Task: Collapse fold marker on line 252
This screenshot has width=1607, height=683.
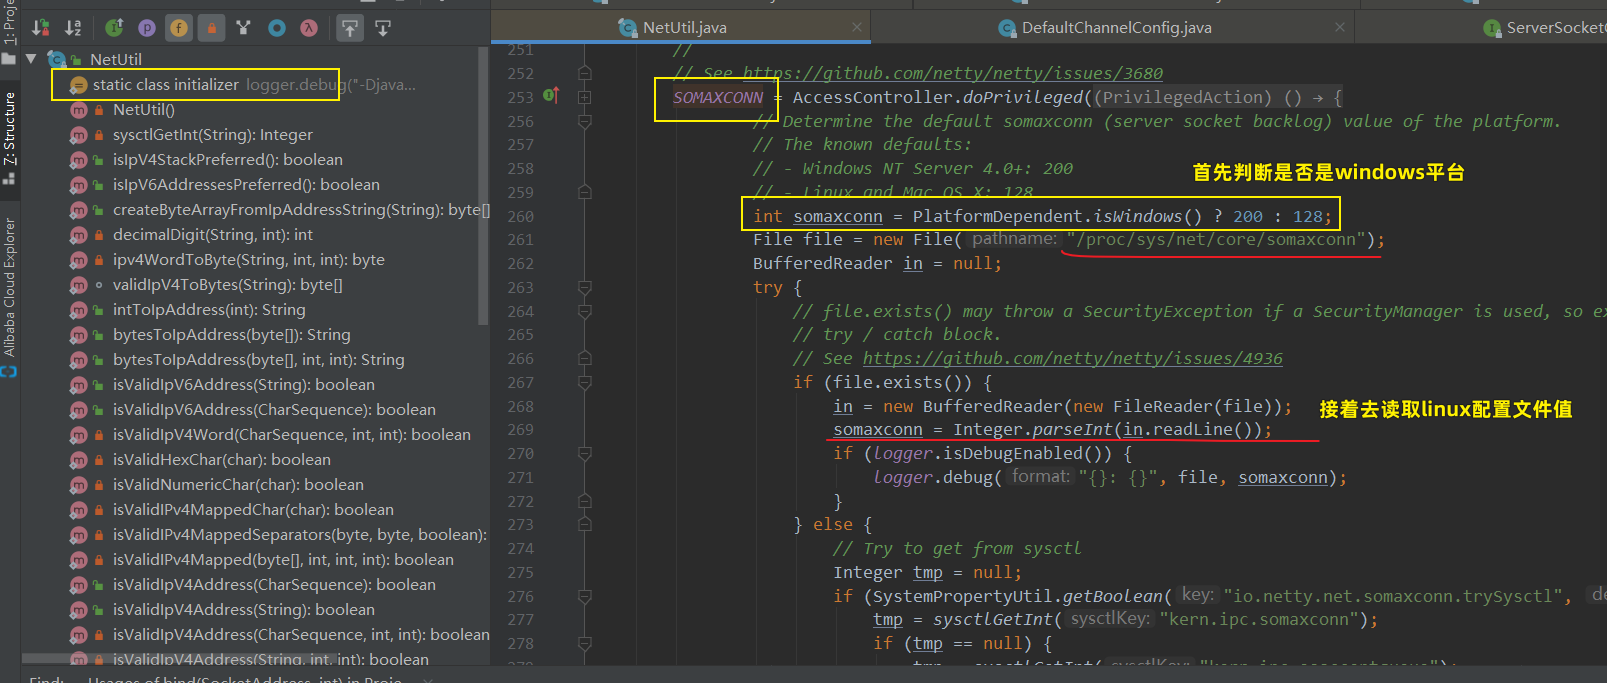Action: (x=585, y=73)
